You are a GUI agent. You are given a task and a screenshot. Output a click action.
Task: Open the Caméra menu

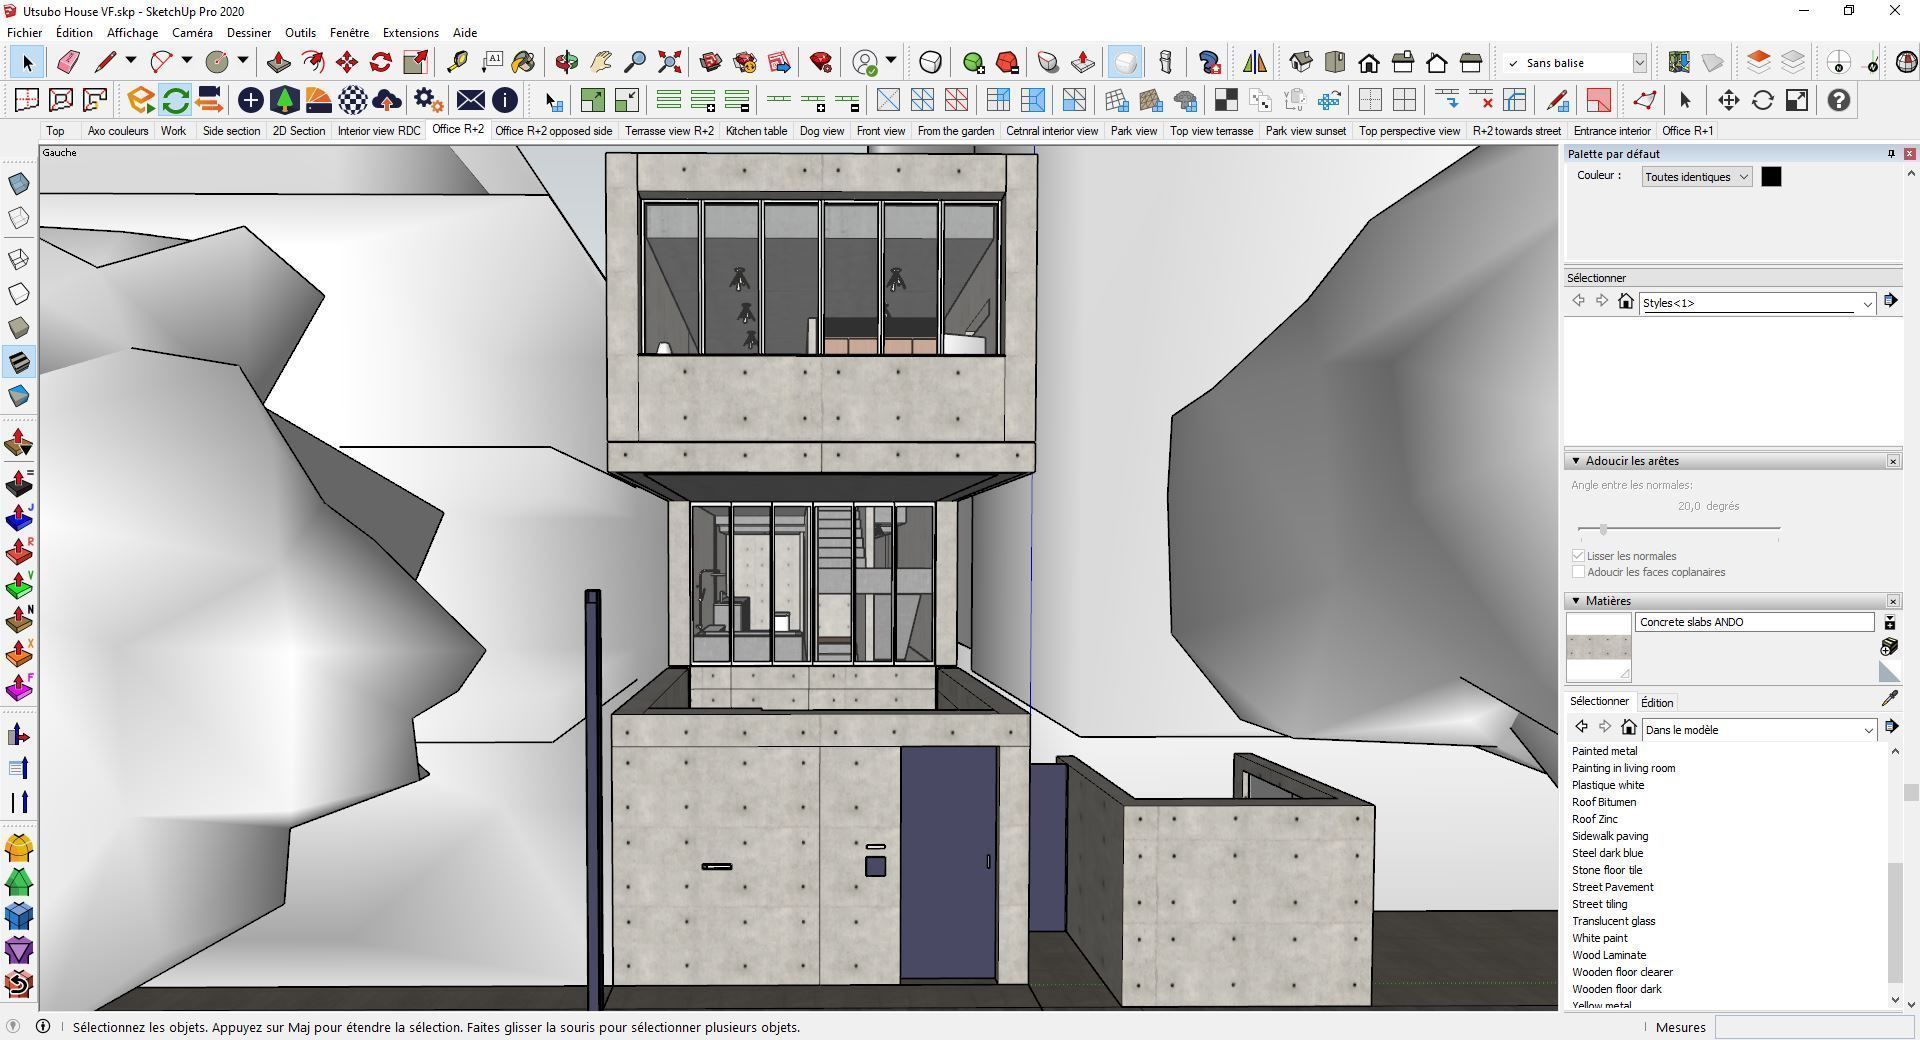pyautogui.click(x=192, y=33)
